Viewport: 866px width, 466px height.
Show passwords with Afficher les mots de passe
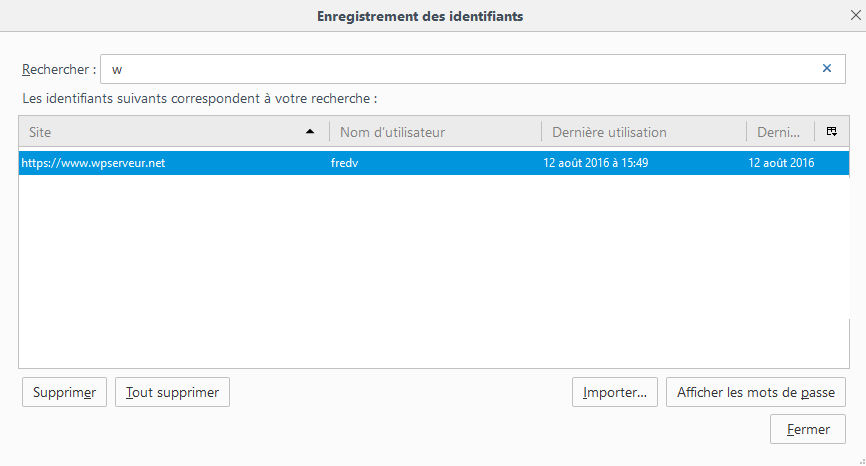(756, 393)
